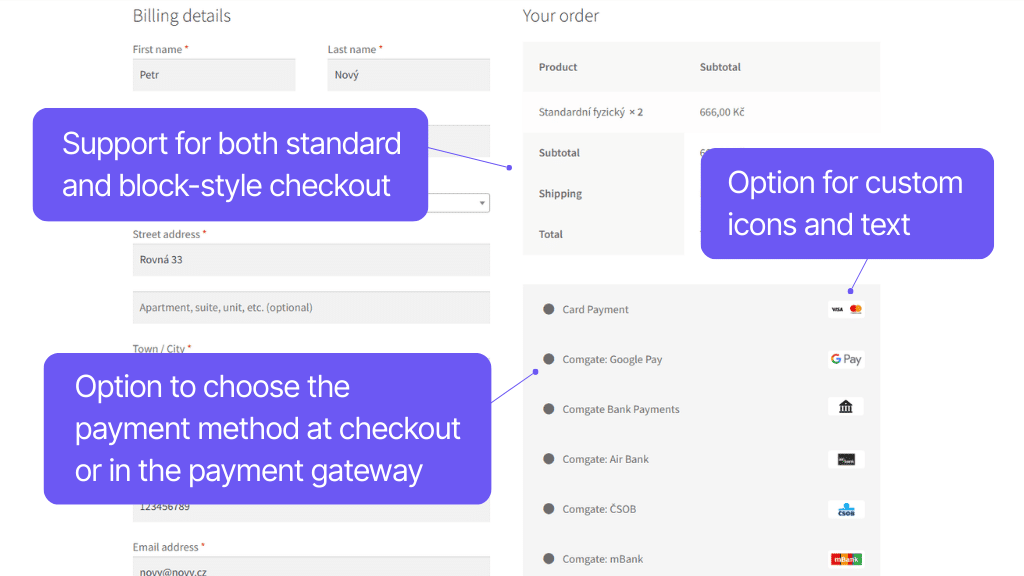
Task: Click the Google Pay logo icon
Action: pyautogui.click(x=845, y=358)
